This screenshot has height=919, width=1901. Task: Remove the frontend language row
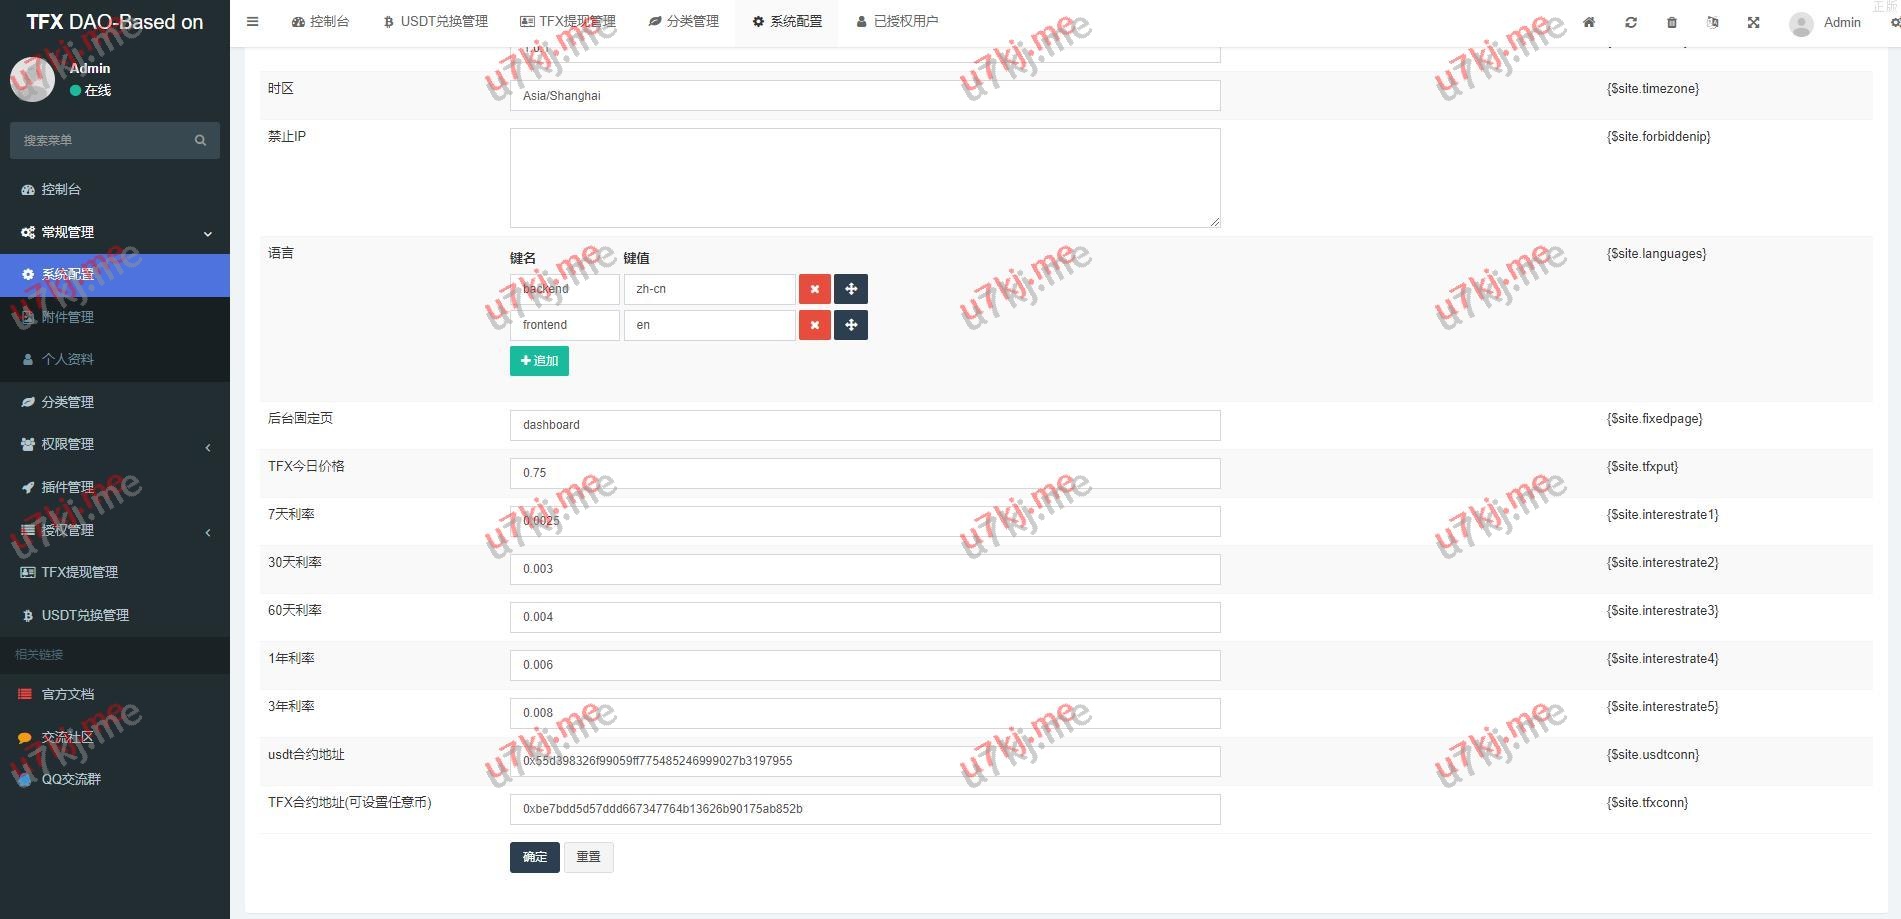click(814, 325)
